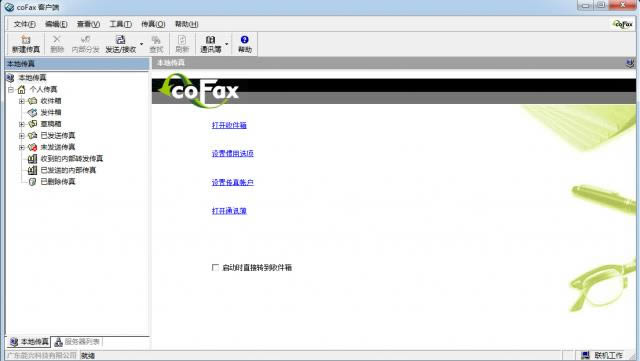Select 发件箱 label in the tree

tap(51, 112)
